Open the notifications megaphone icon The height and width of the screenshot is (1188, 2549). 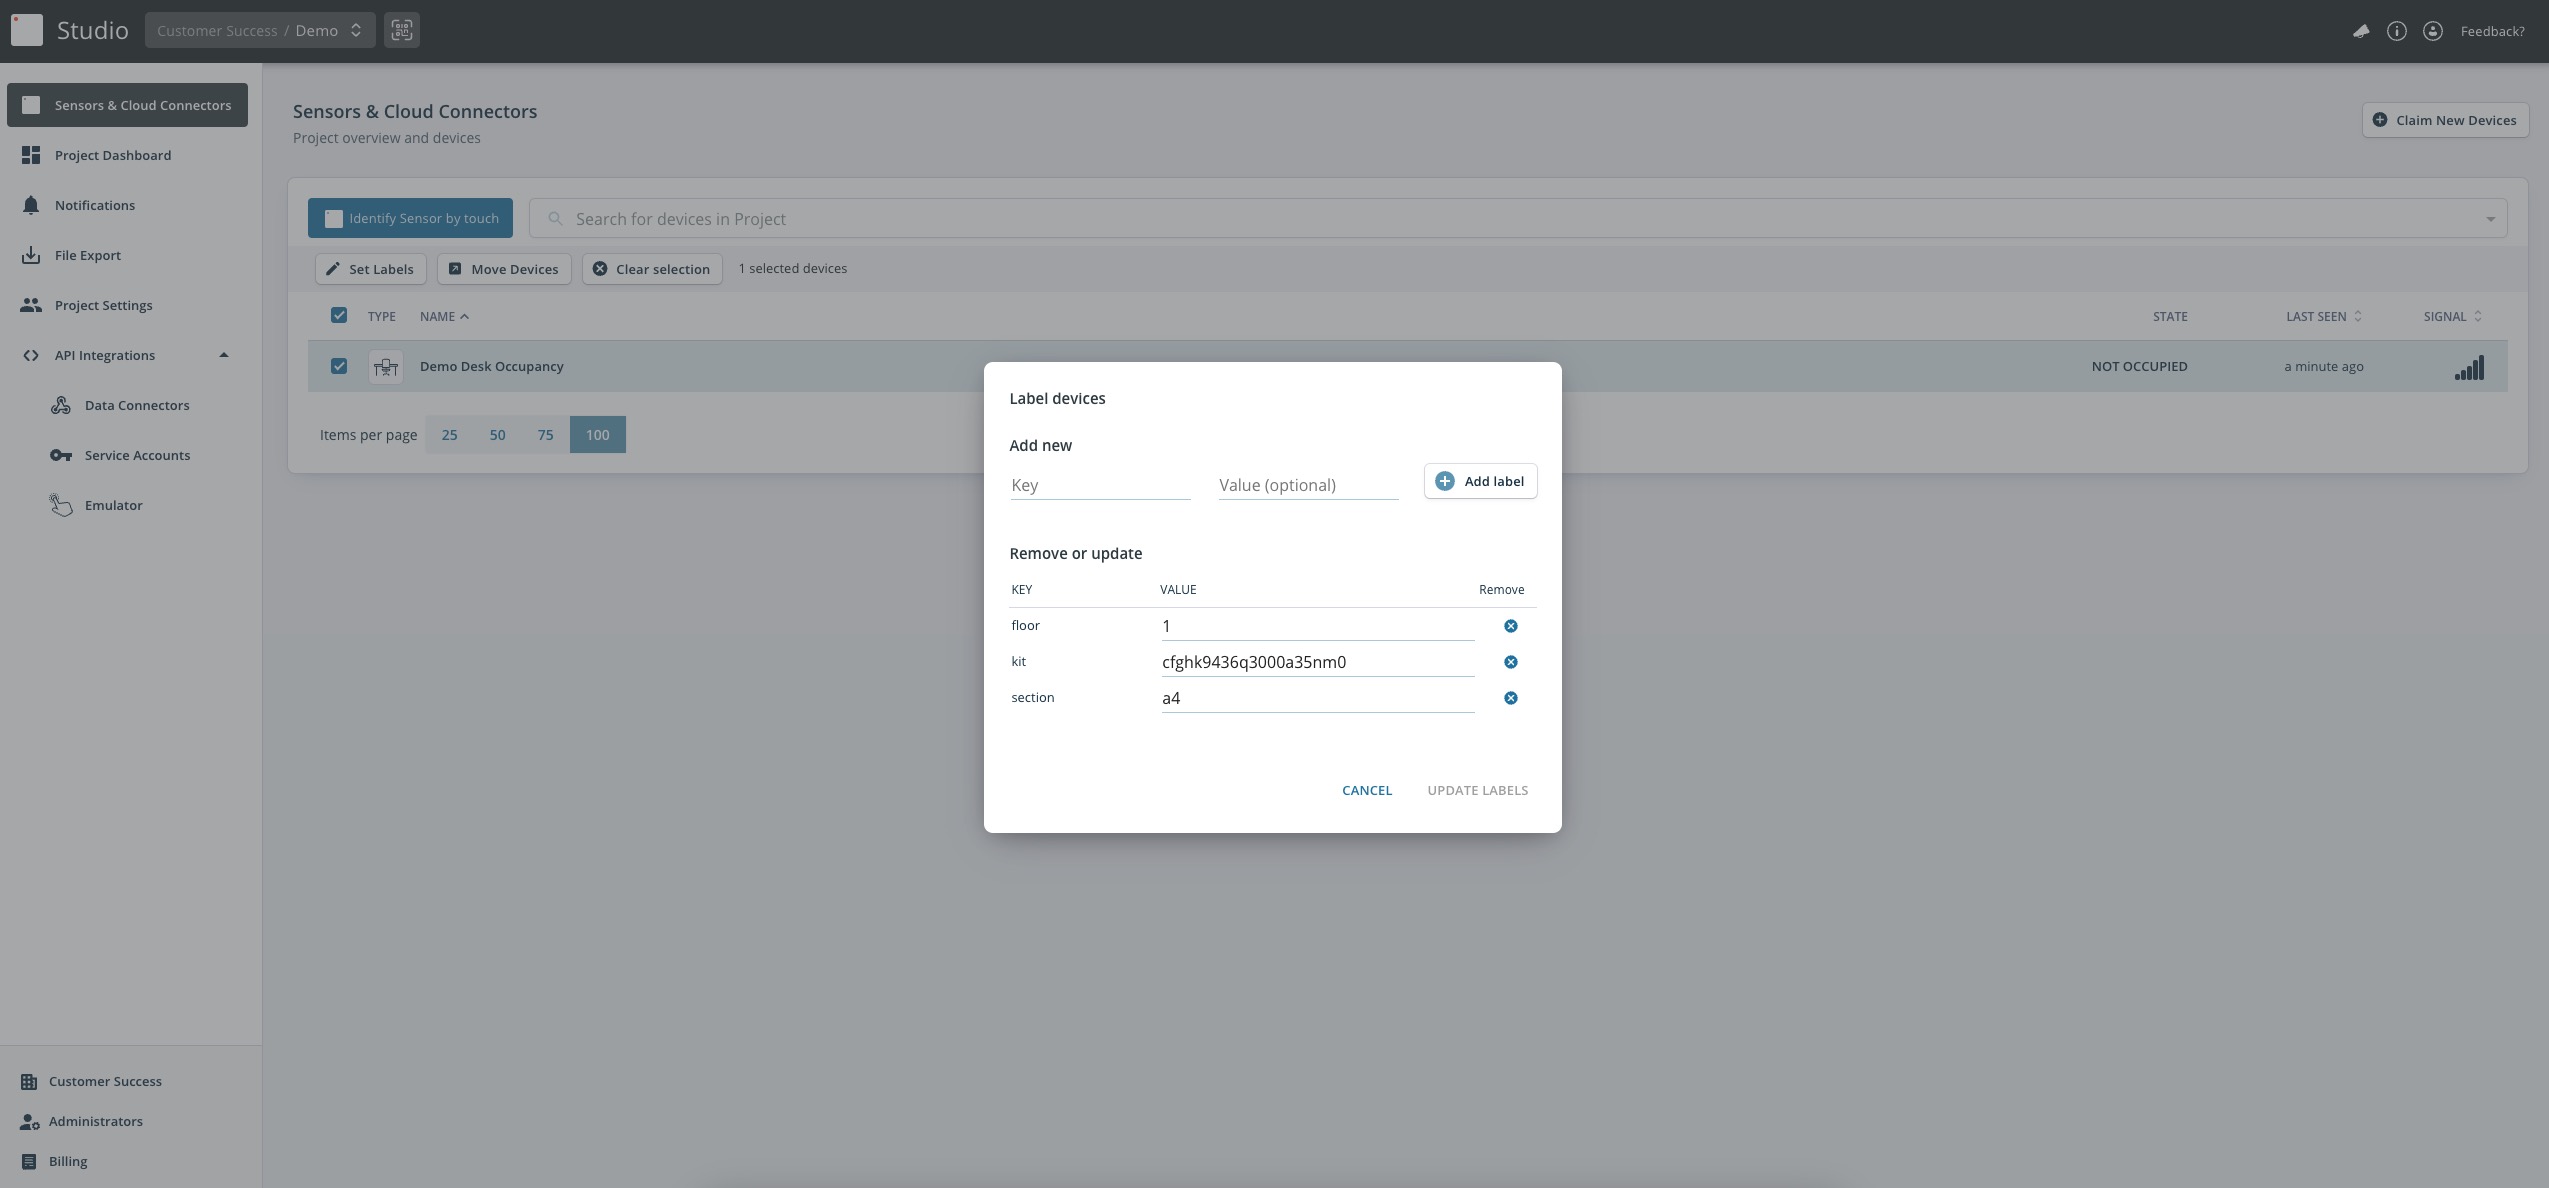pos(2360,30)
